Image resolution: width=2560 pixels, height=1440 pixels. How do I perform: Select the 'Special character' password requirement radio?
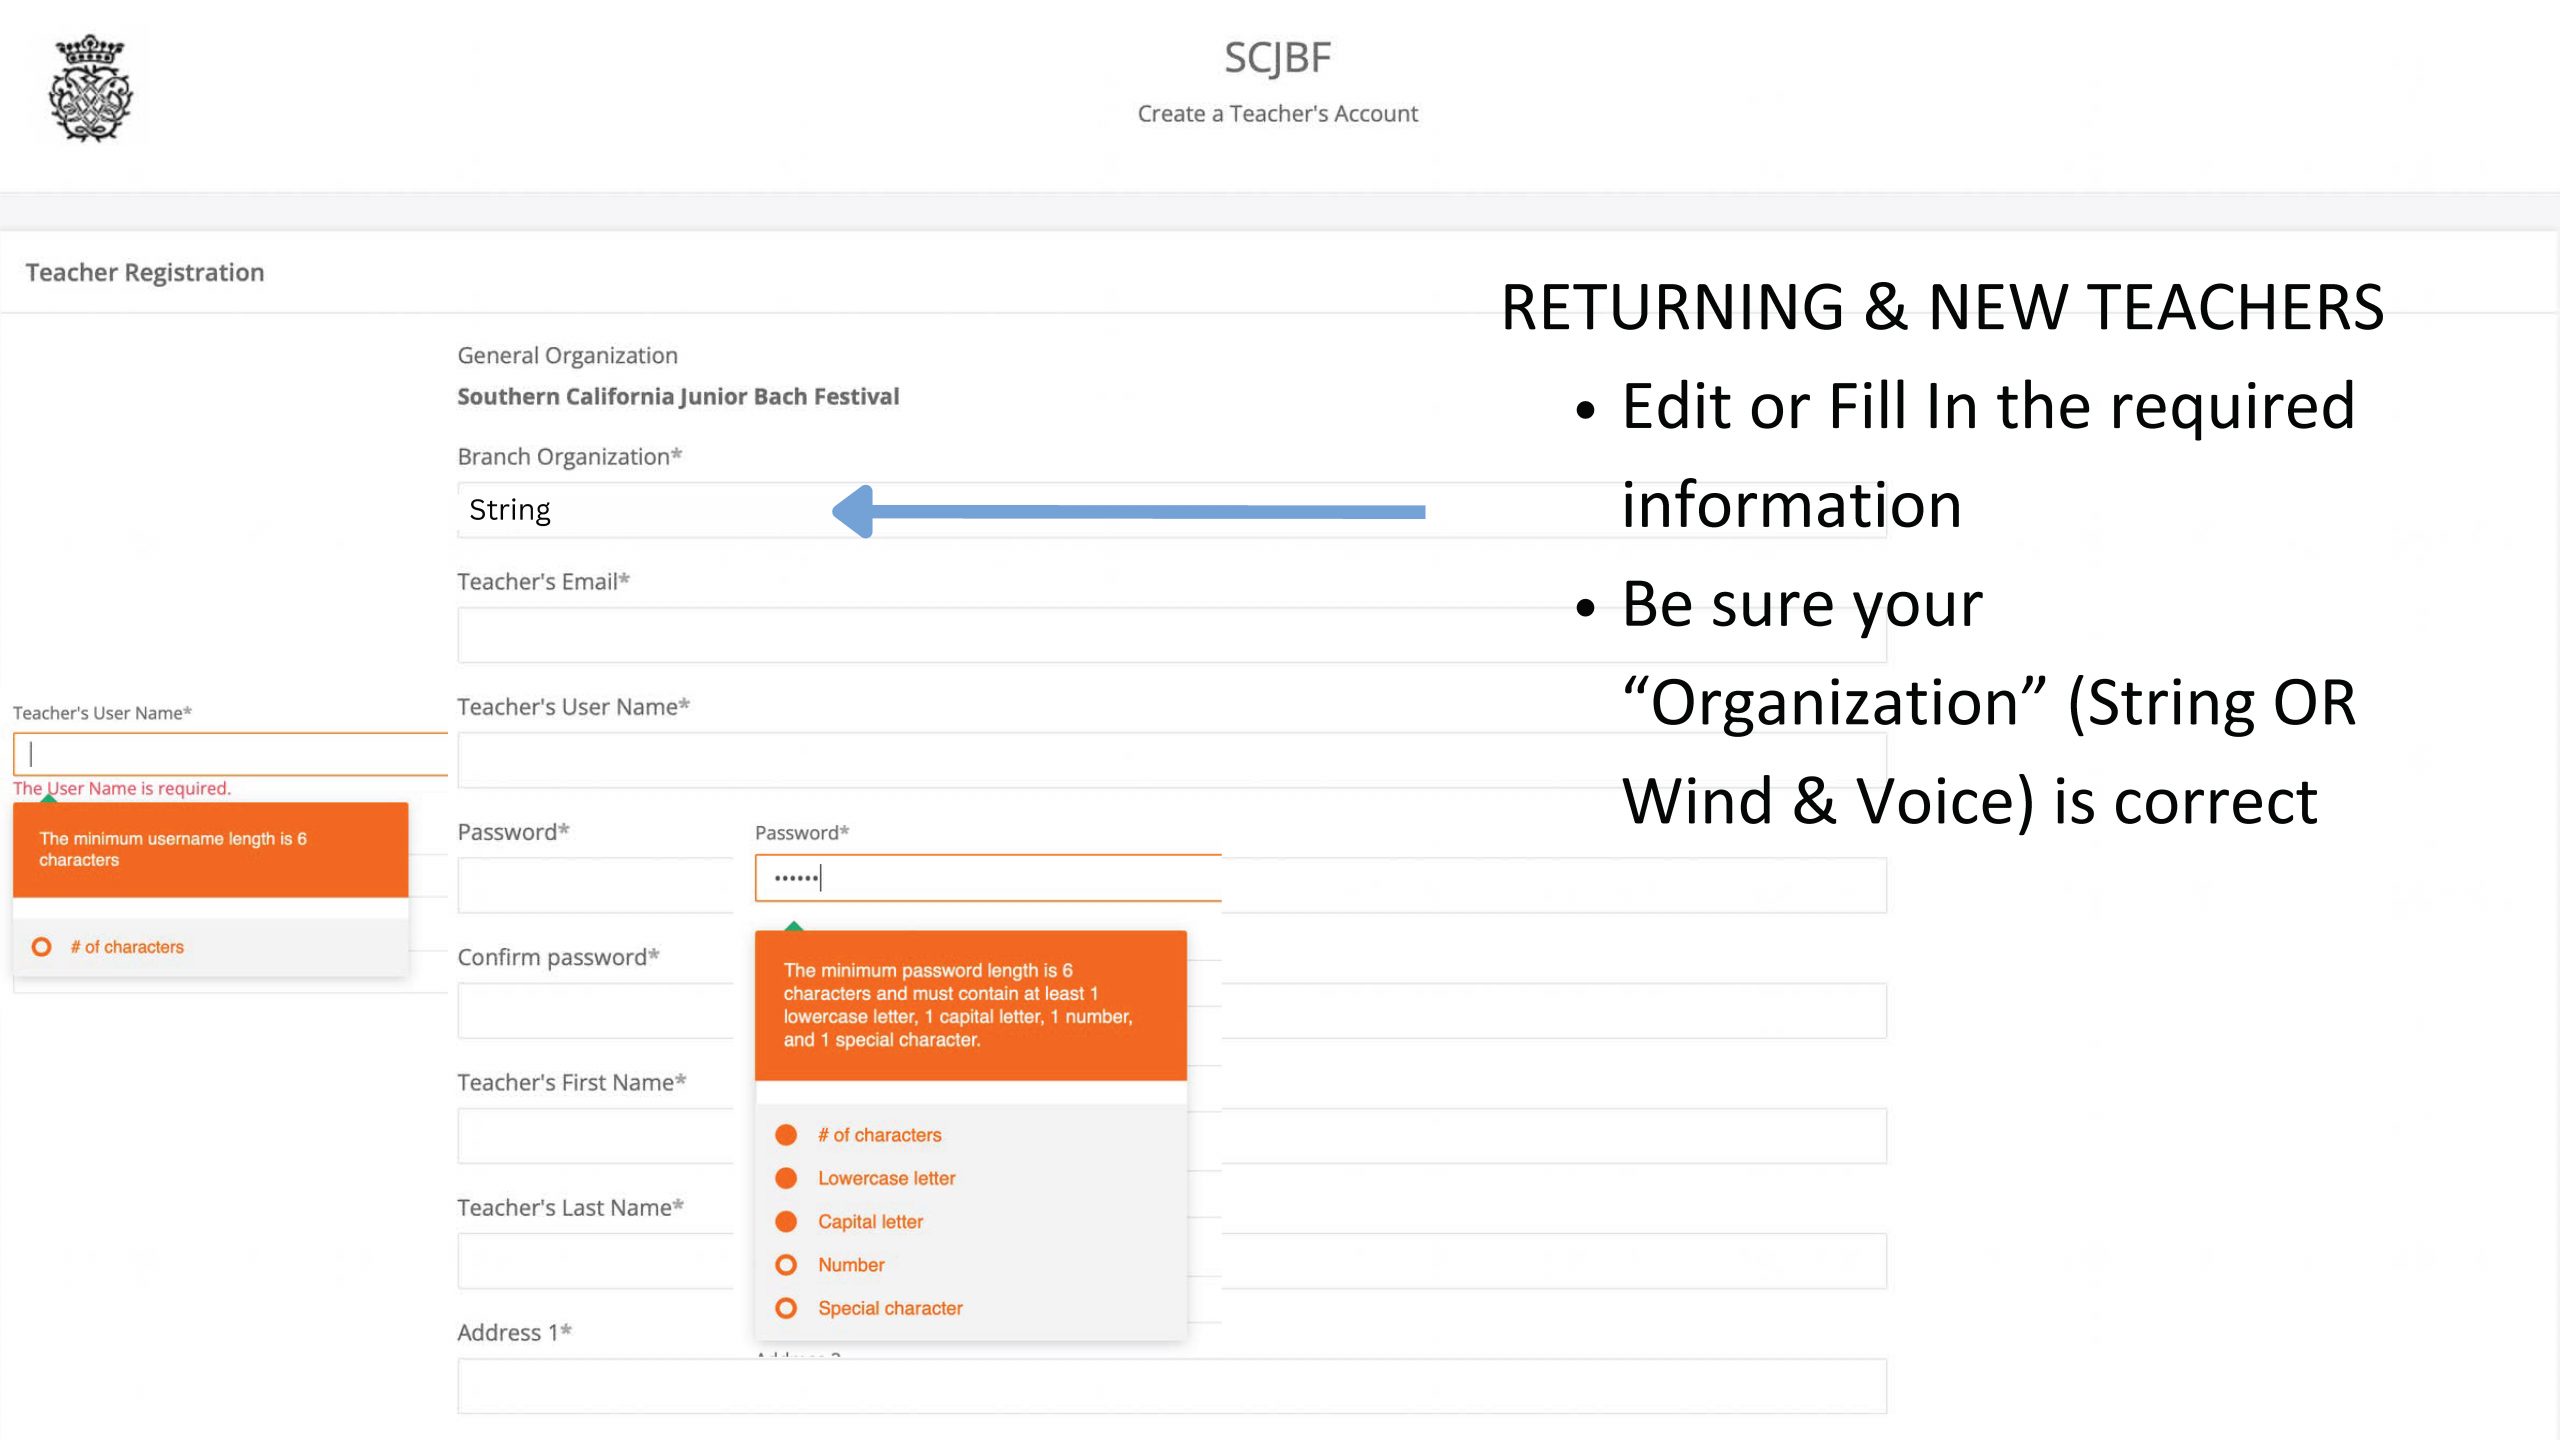[786, 1307]
